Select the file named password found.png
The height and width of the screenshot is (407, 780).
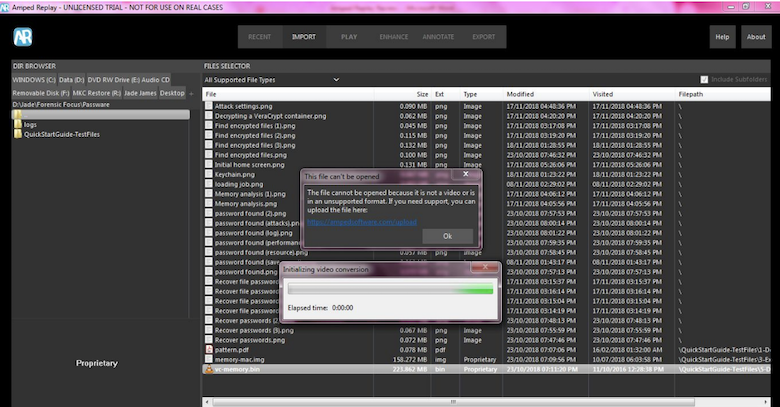(x=246, y=272)
